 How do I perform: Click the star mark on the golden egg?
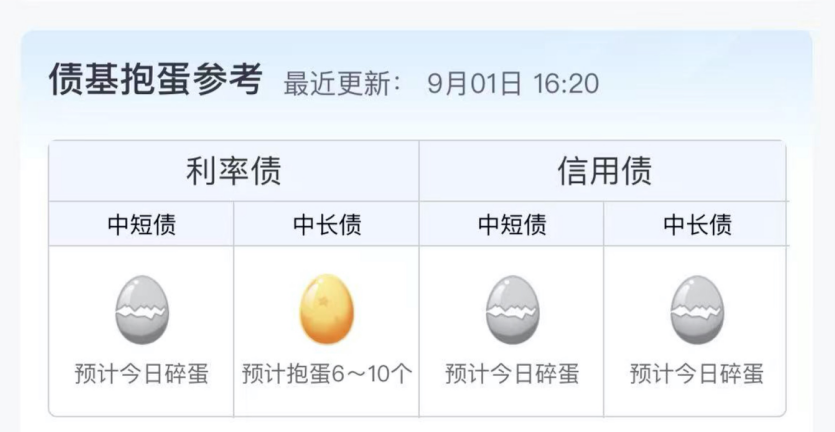tap(323, 301)
